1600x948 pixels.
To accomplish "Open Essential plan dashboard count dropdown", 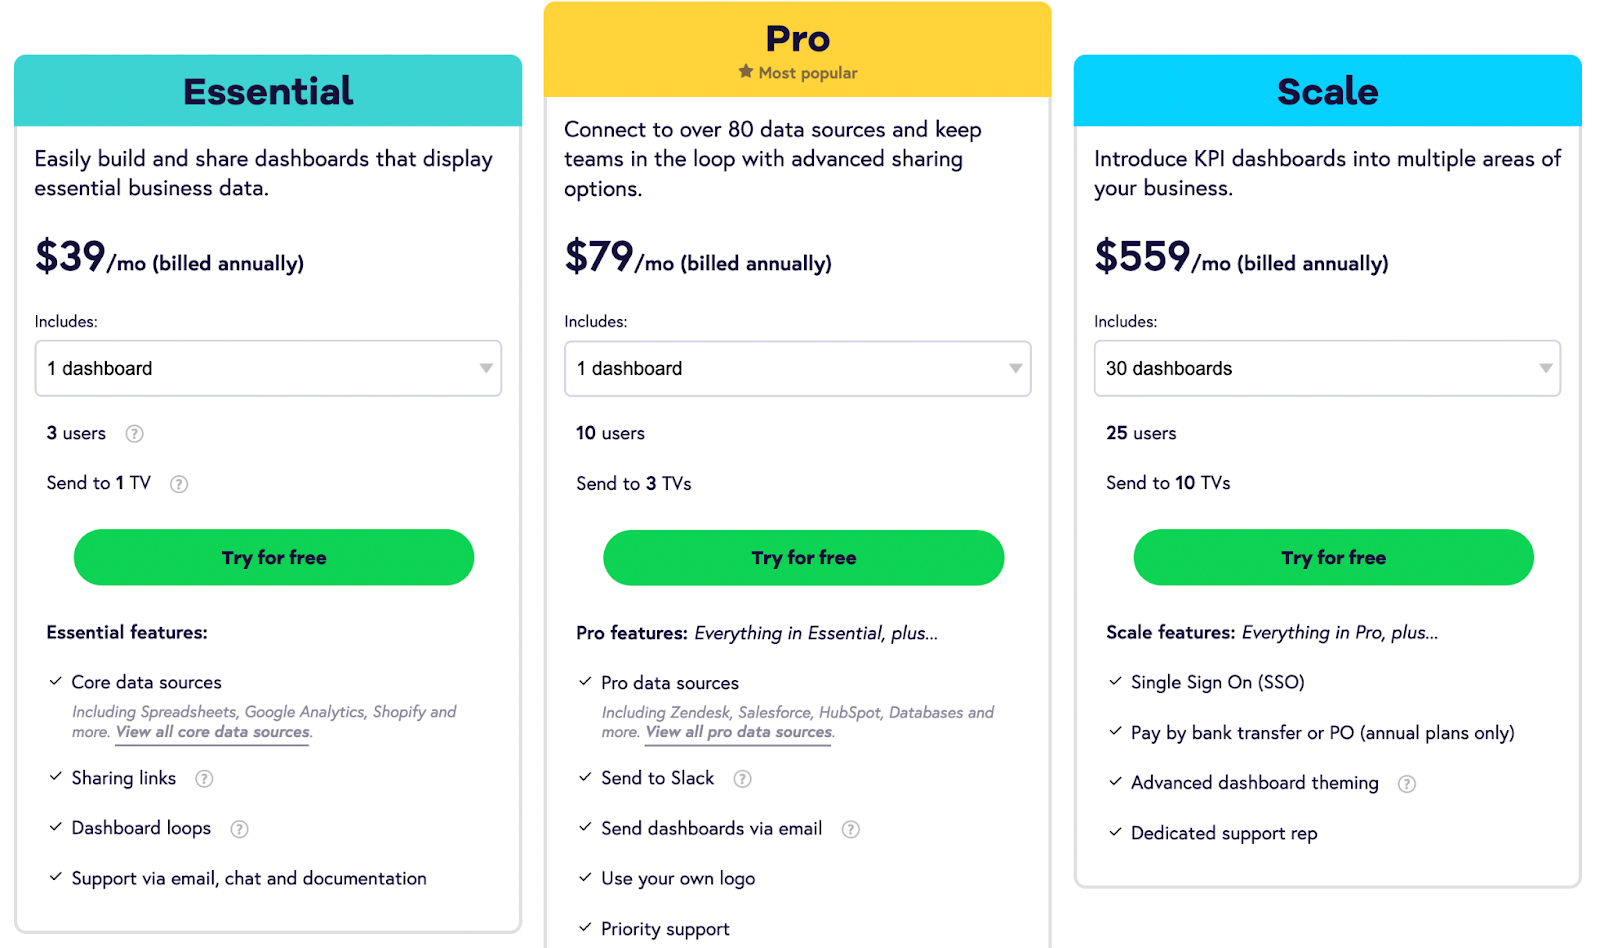I will tap(268, 368).
